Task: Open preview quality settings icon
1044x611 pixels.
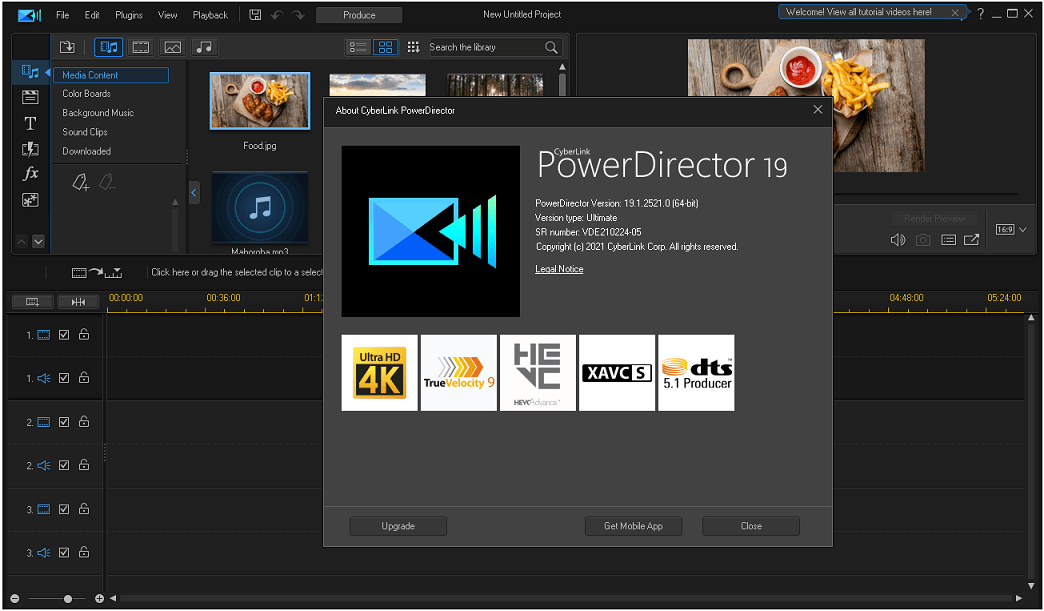Action: [948, 240]
